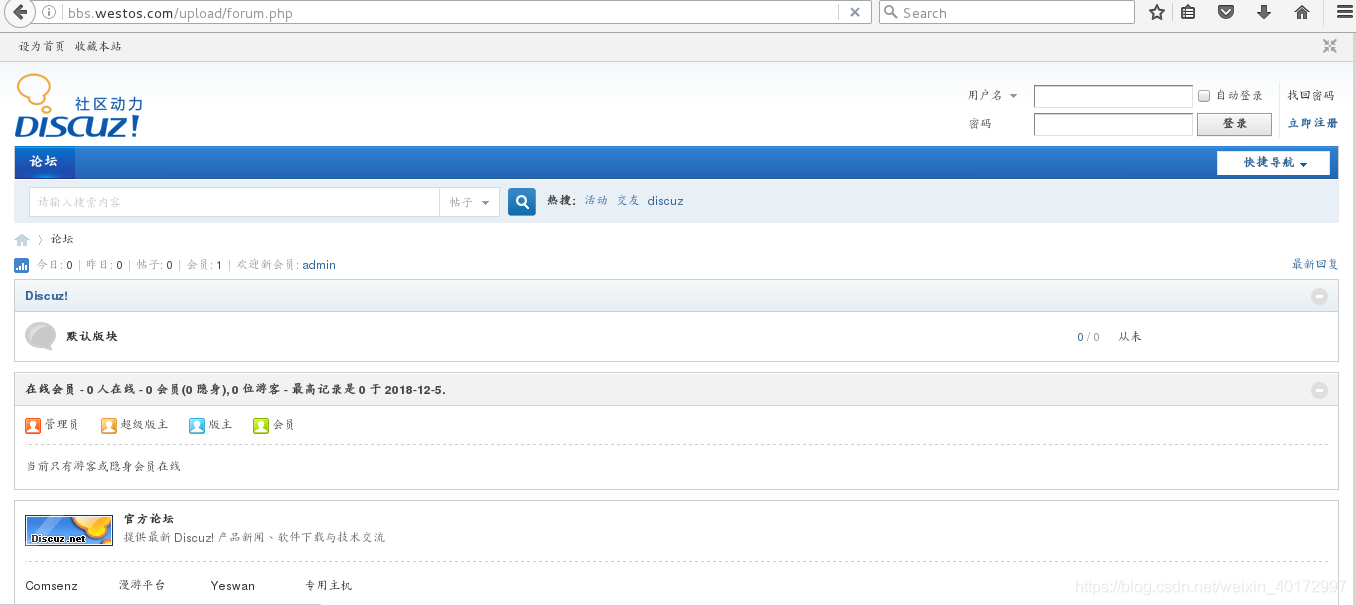Open the 默认版块 forum link
Screen dimensions: 1356x605
tap(92, 336)
